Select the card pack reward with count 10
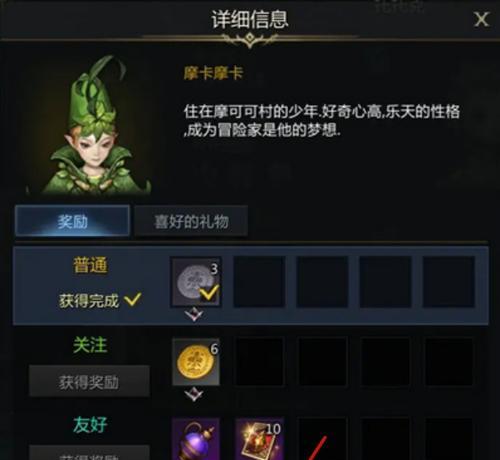 (x=260, y=439)
